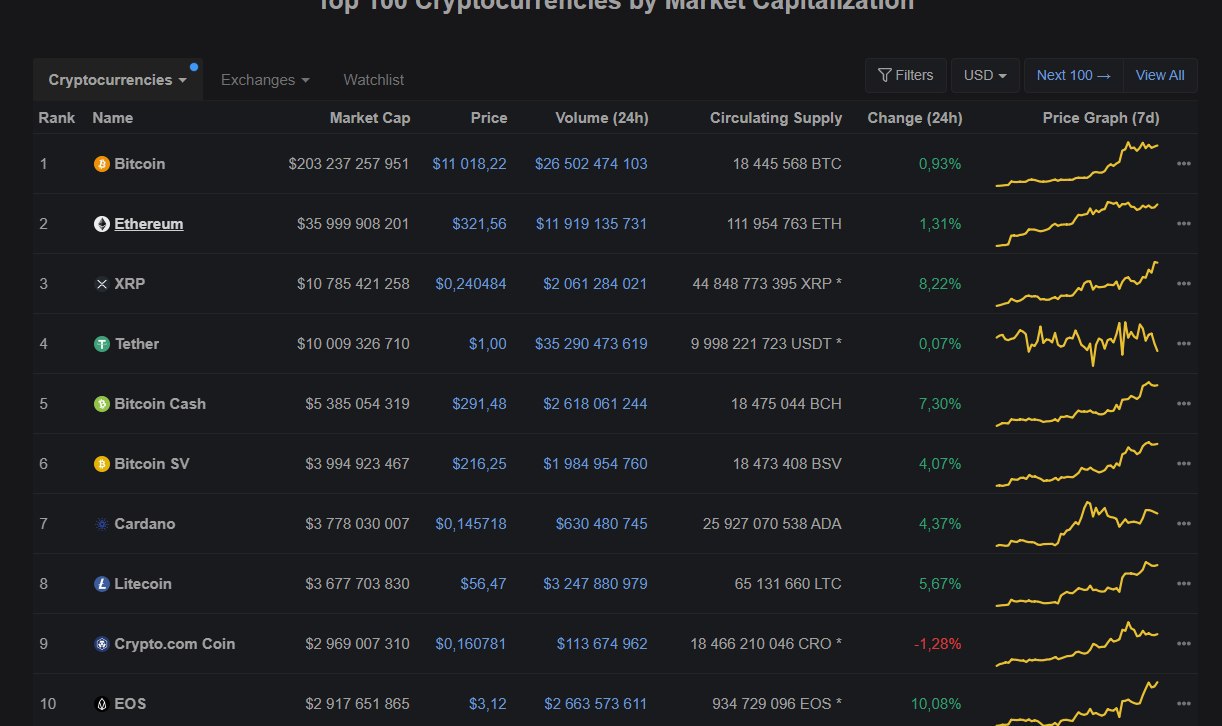Click the Ethereum logo icon
The image size is (1222, 726).
pos(101,224)
